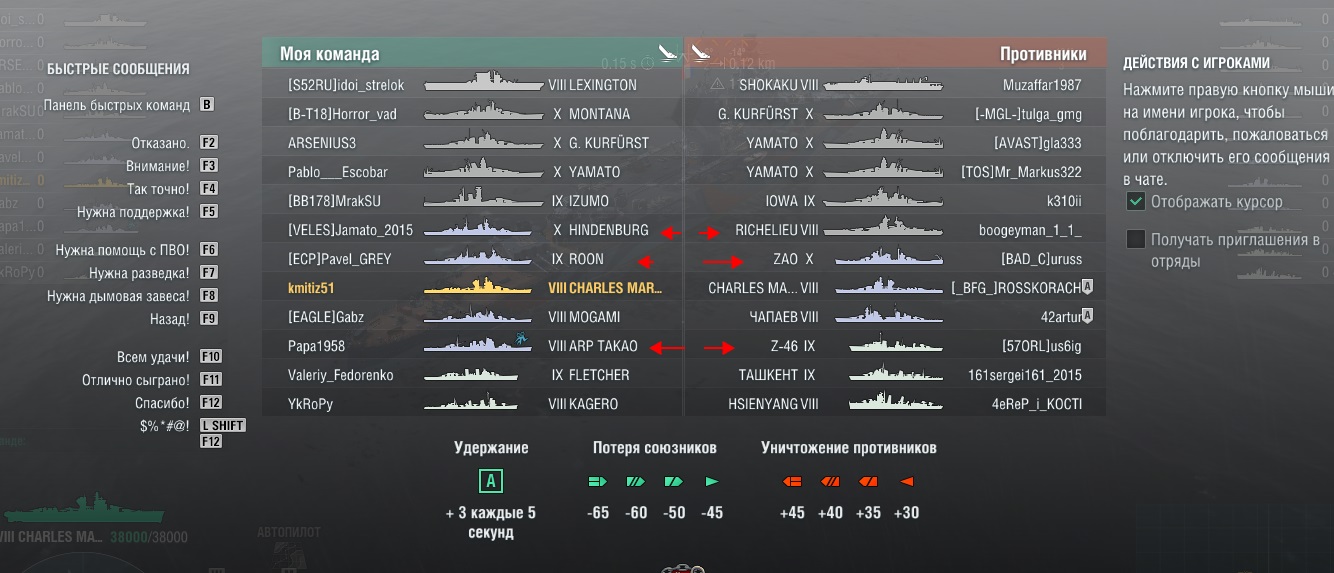The width and height of the screenshot is (1334, 573).
Task: Select enemy player 4eReP_i_KOCTI
Action: pyautogui.click(x=1035, y=404)
